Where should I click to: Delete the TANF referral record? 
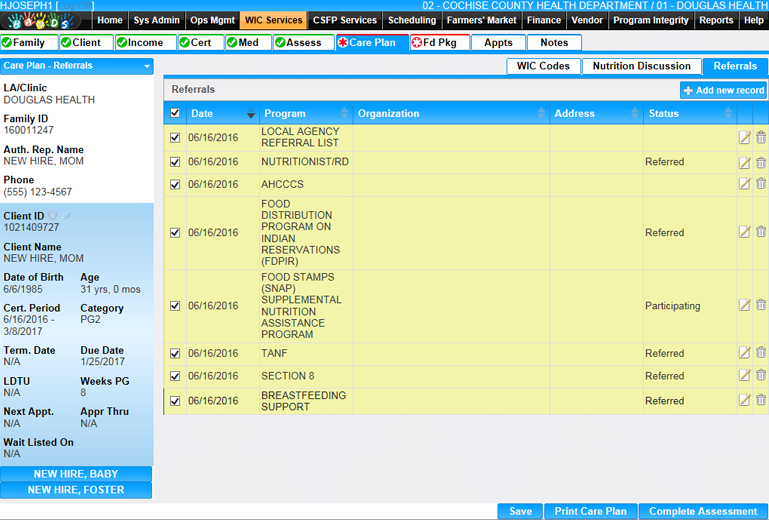[x=761, y=353]
